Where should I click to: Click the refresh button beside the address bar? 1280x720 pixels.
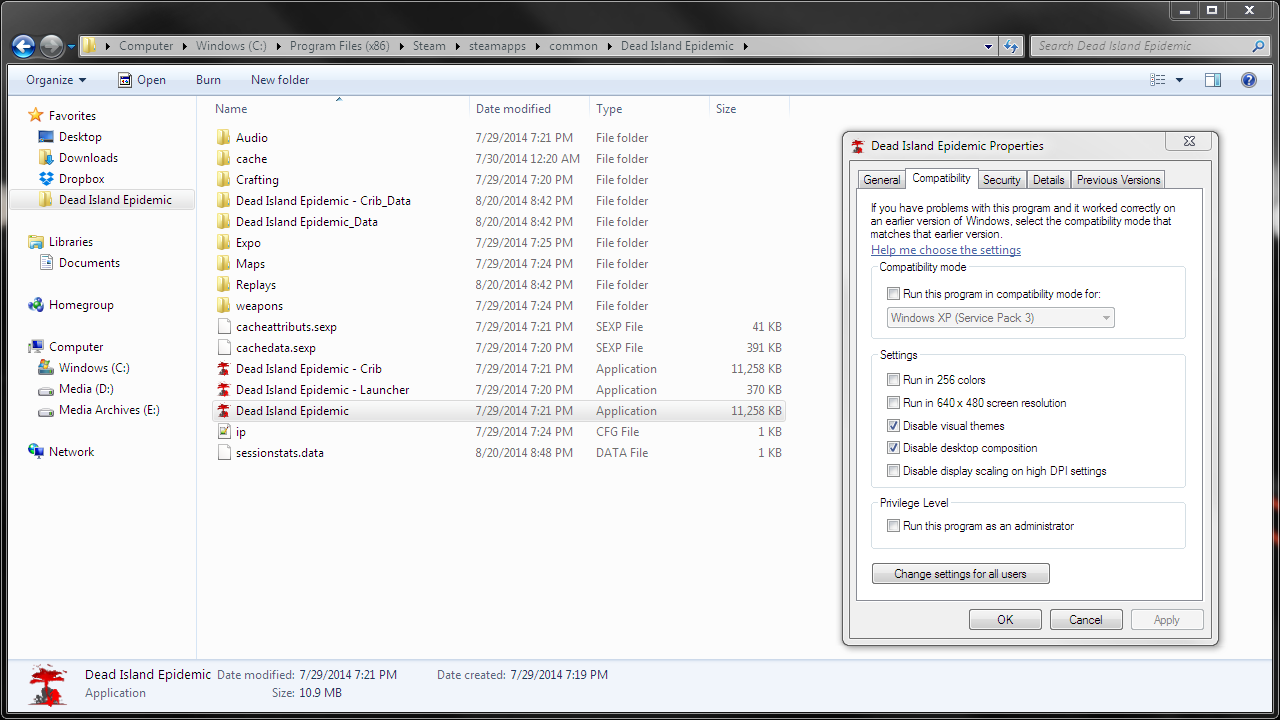click(x=1011, y=46)
